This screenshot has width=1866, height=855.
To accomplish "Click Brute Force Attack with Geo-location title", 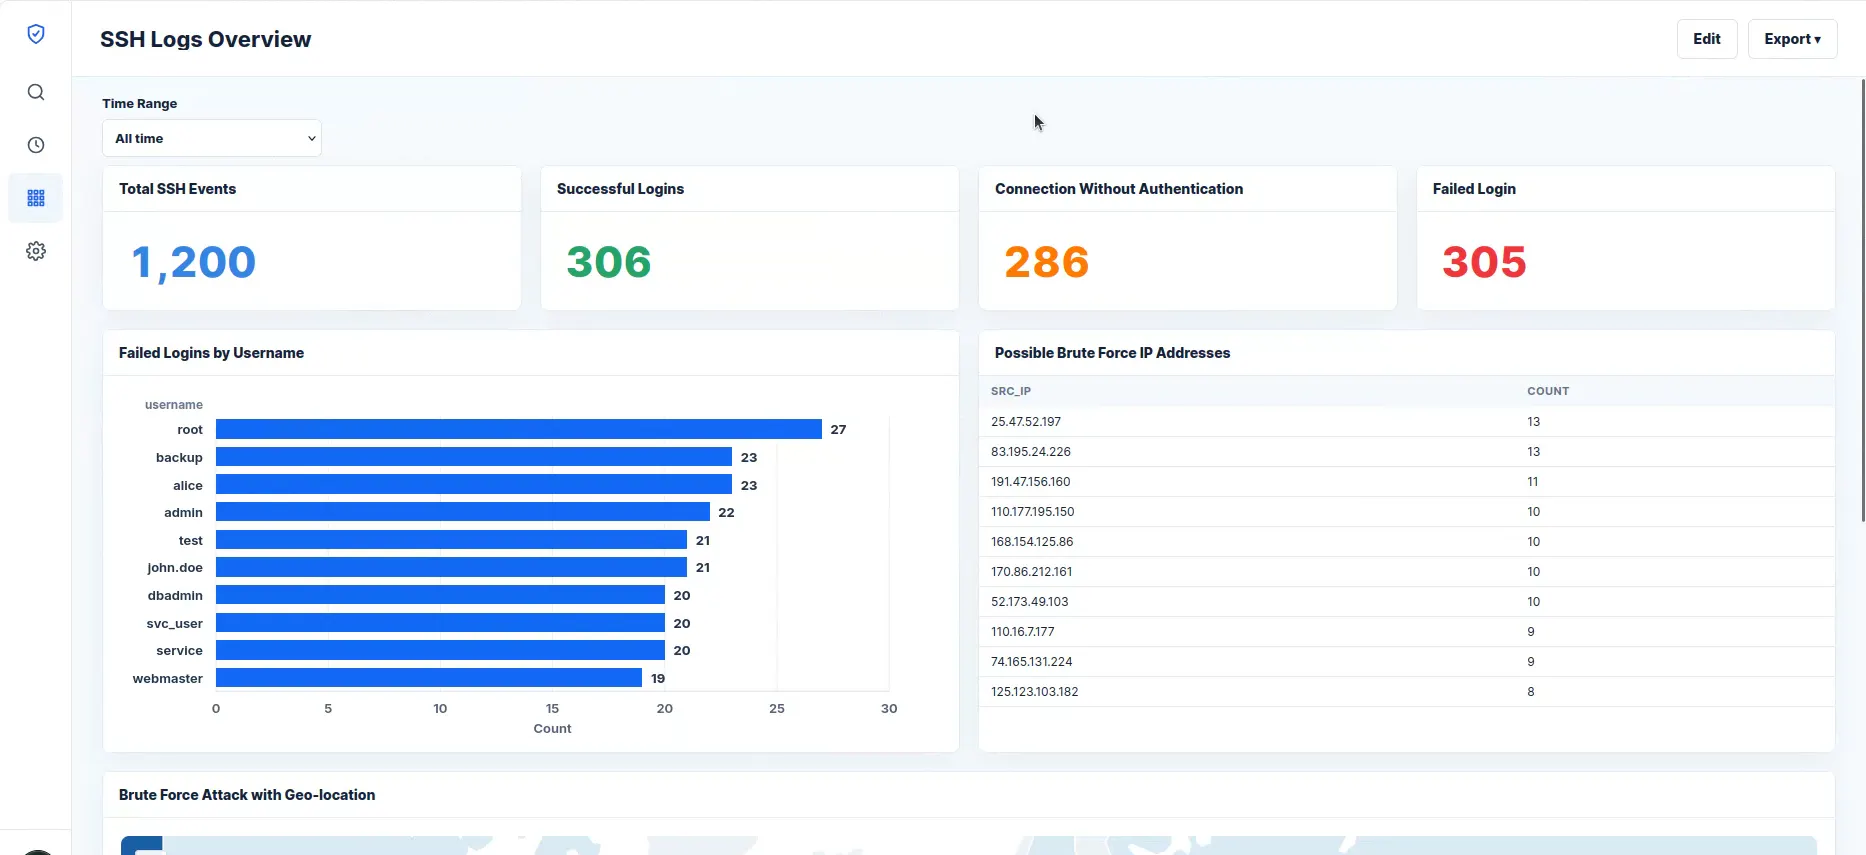I will click(x=247, y=795).
